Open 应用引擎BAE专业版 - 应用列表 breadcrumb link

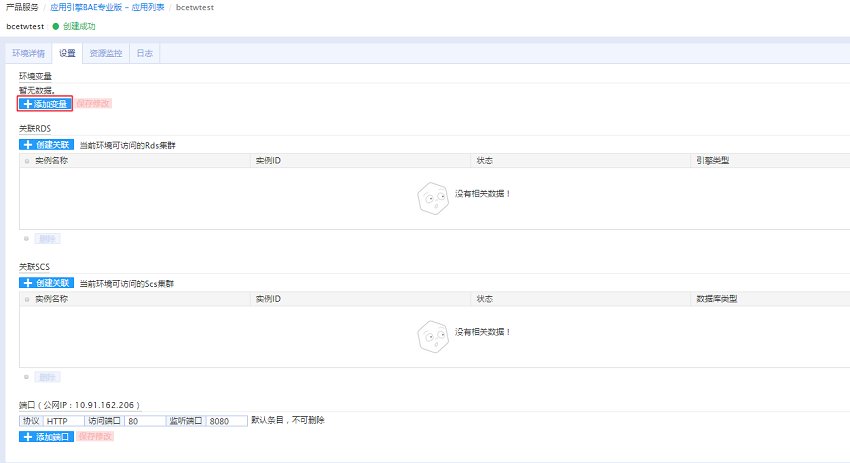(x=107, y=8)
